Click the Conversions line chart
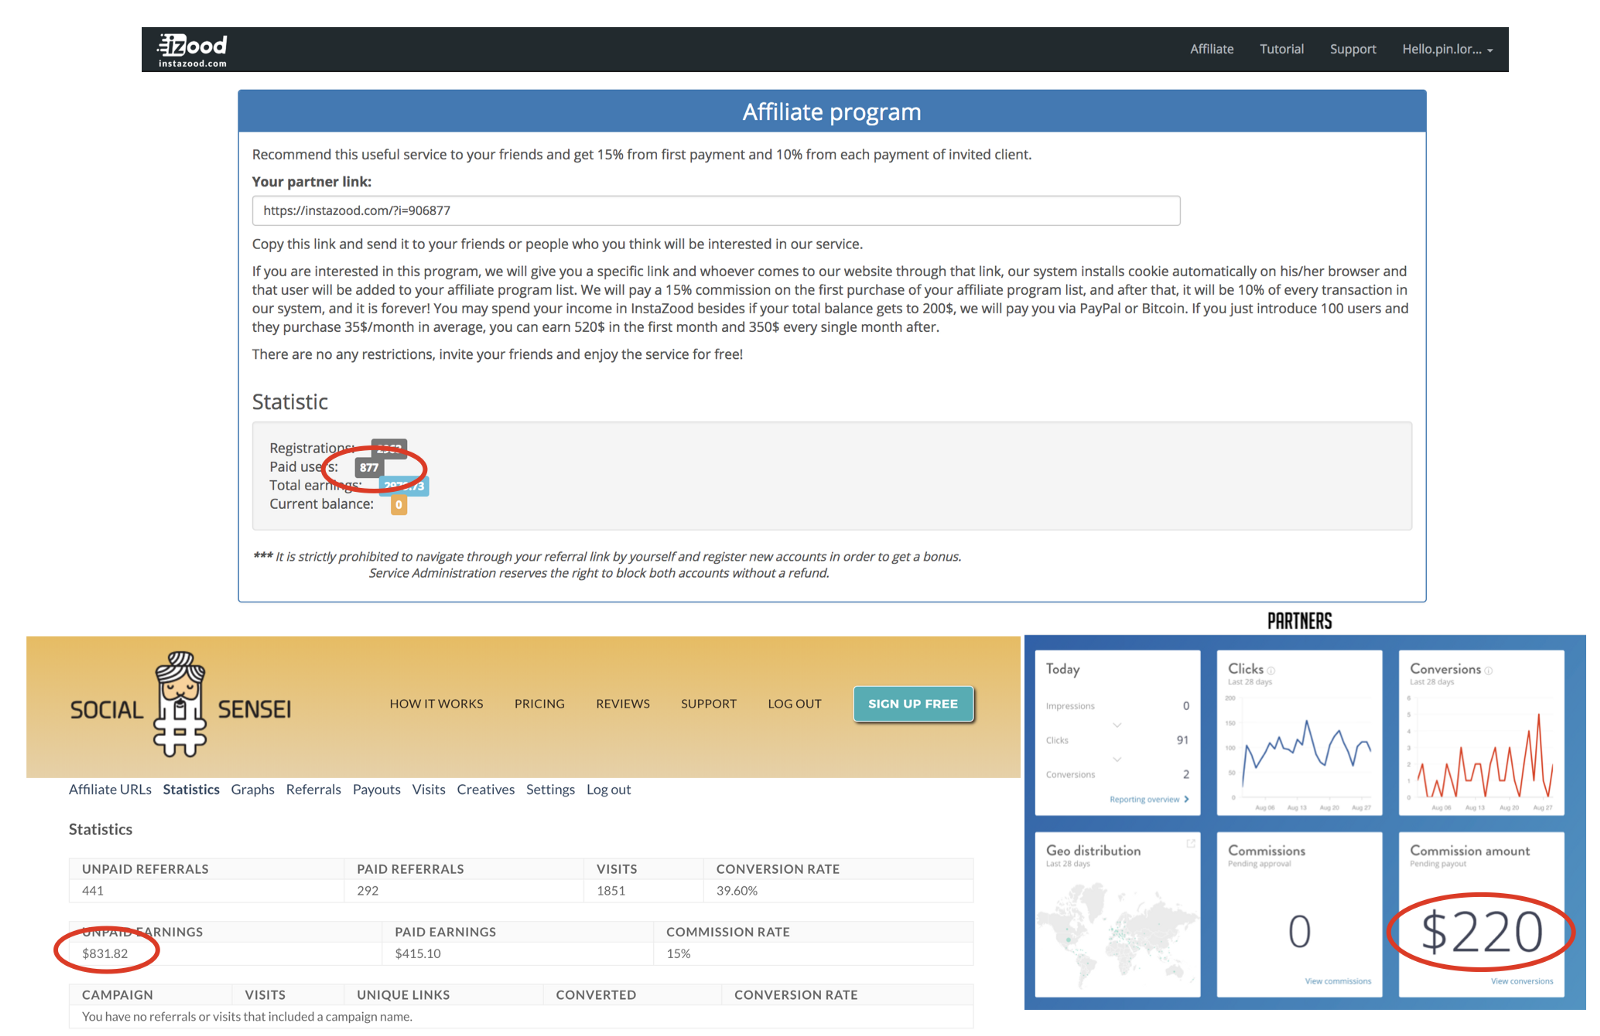The height and width of the screenshot is (1036, 1600). [x=1481, y=750]
